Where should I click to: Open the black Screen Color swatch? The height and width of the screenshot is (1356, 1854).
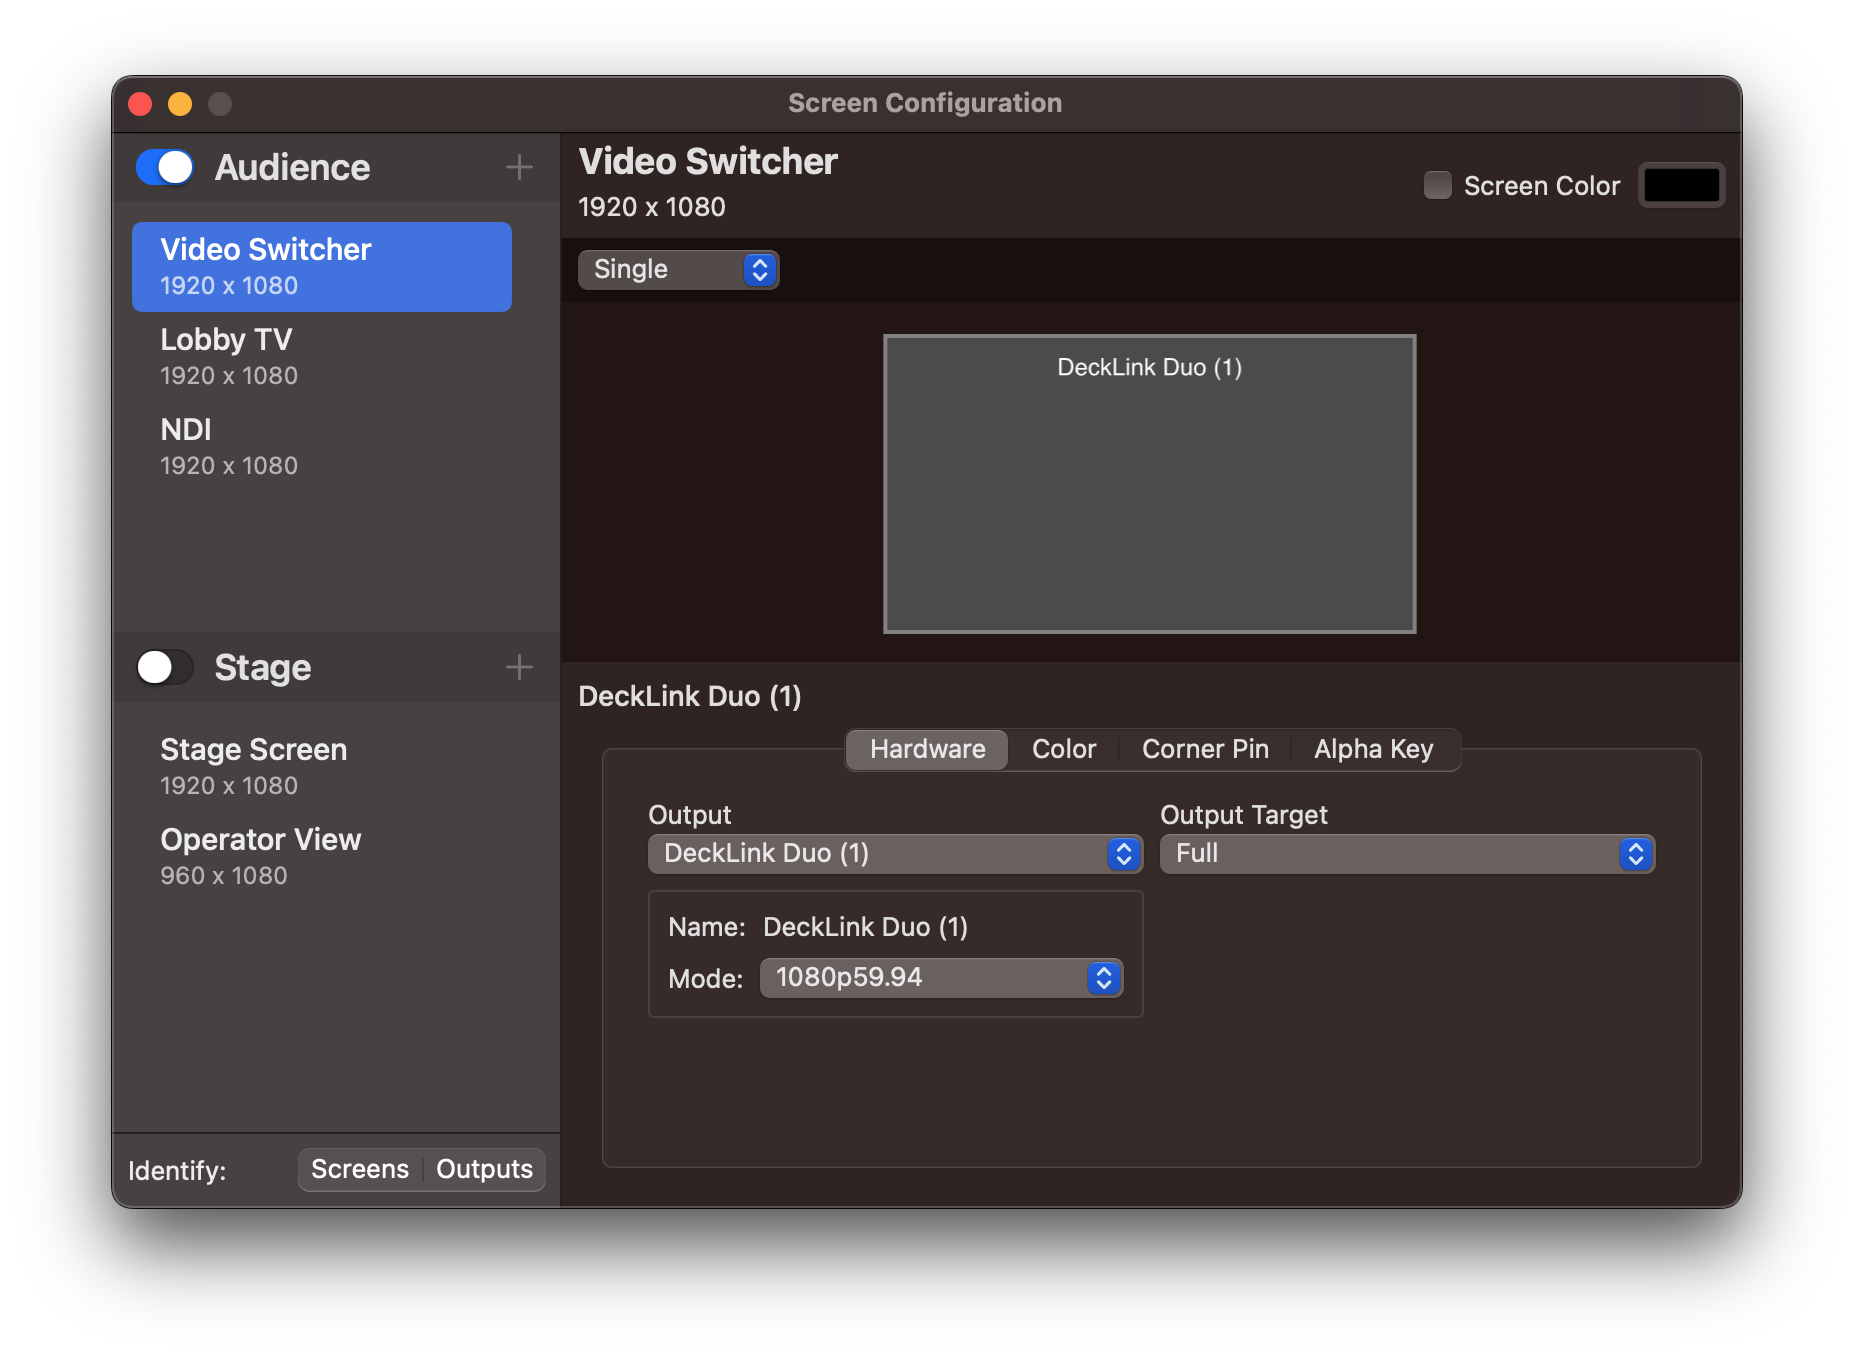point(1681,185)
